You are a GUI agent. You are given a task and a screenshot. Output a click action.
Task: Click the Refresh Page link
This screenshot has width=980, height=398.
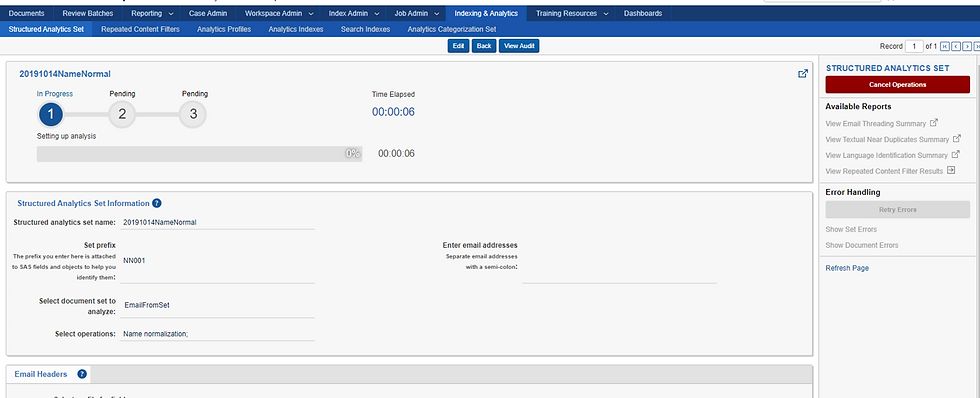[x=847, y=268]
